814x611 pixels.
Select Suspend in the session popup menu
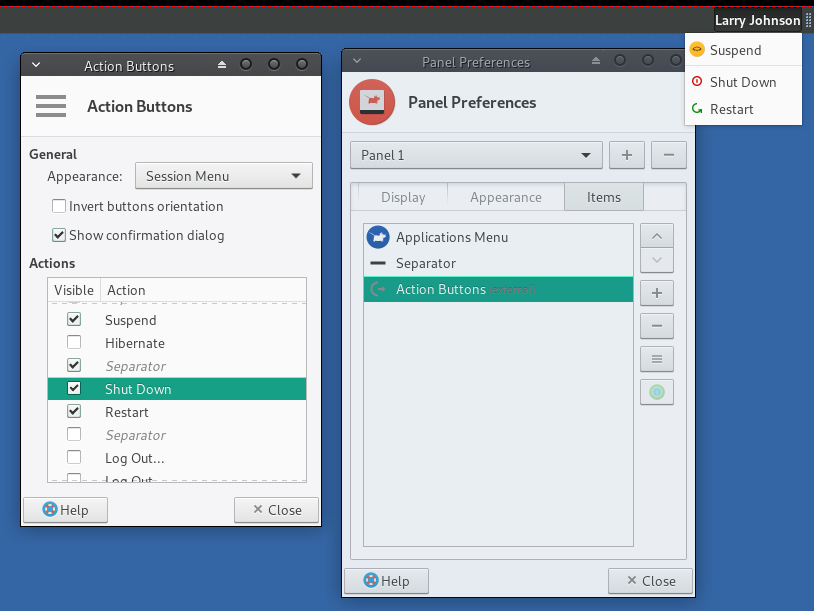click(x=735, y=50)
